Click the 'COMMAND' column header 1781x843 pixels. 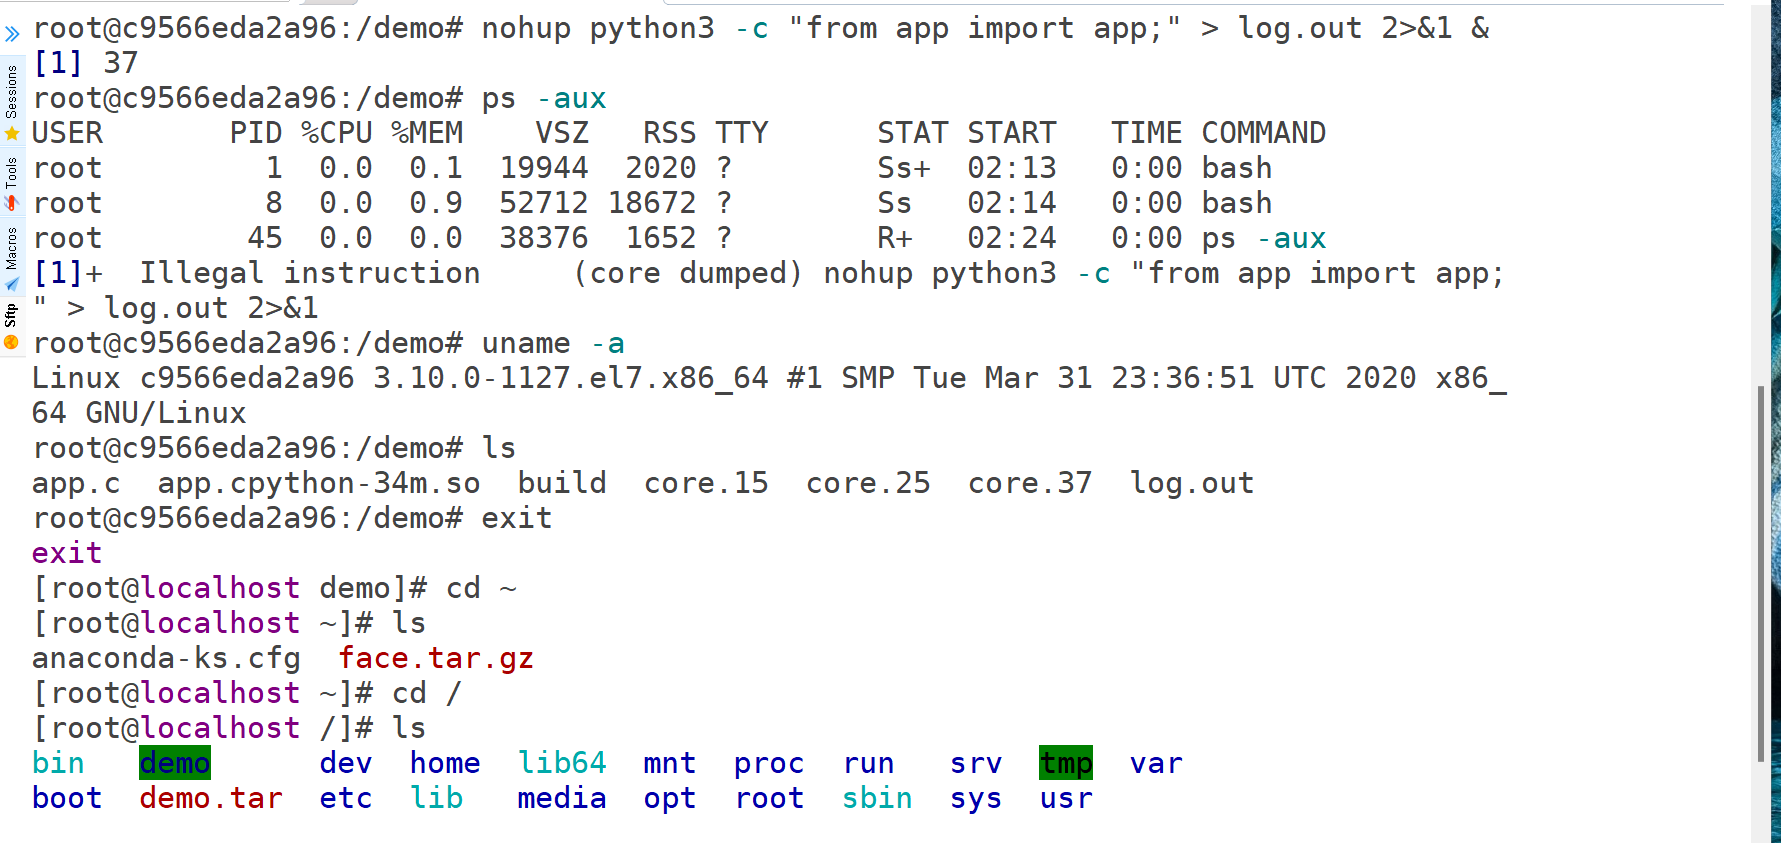1264,133
